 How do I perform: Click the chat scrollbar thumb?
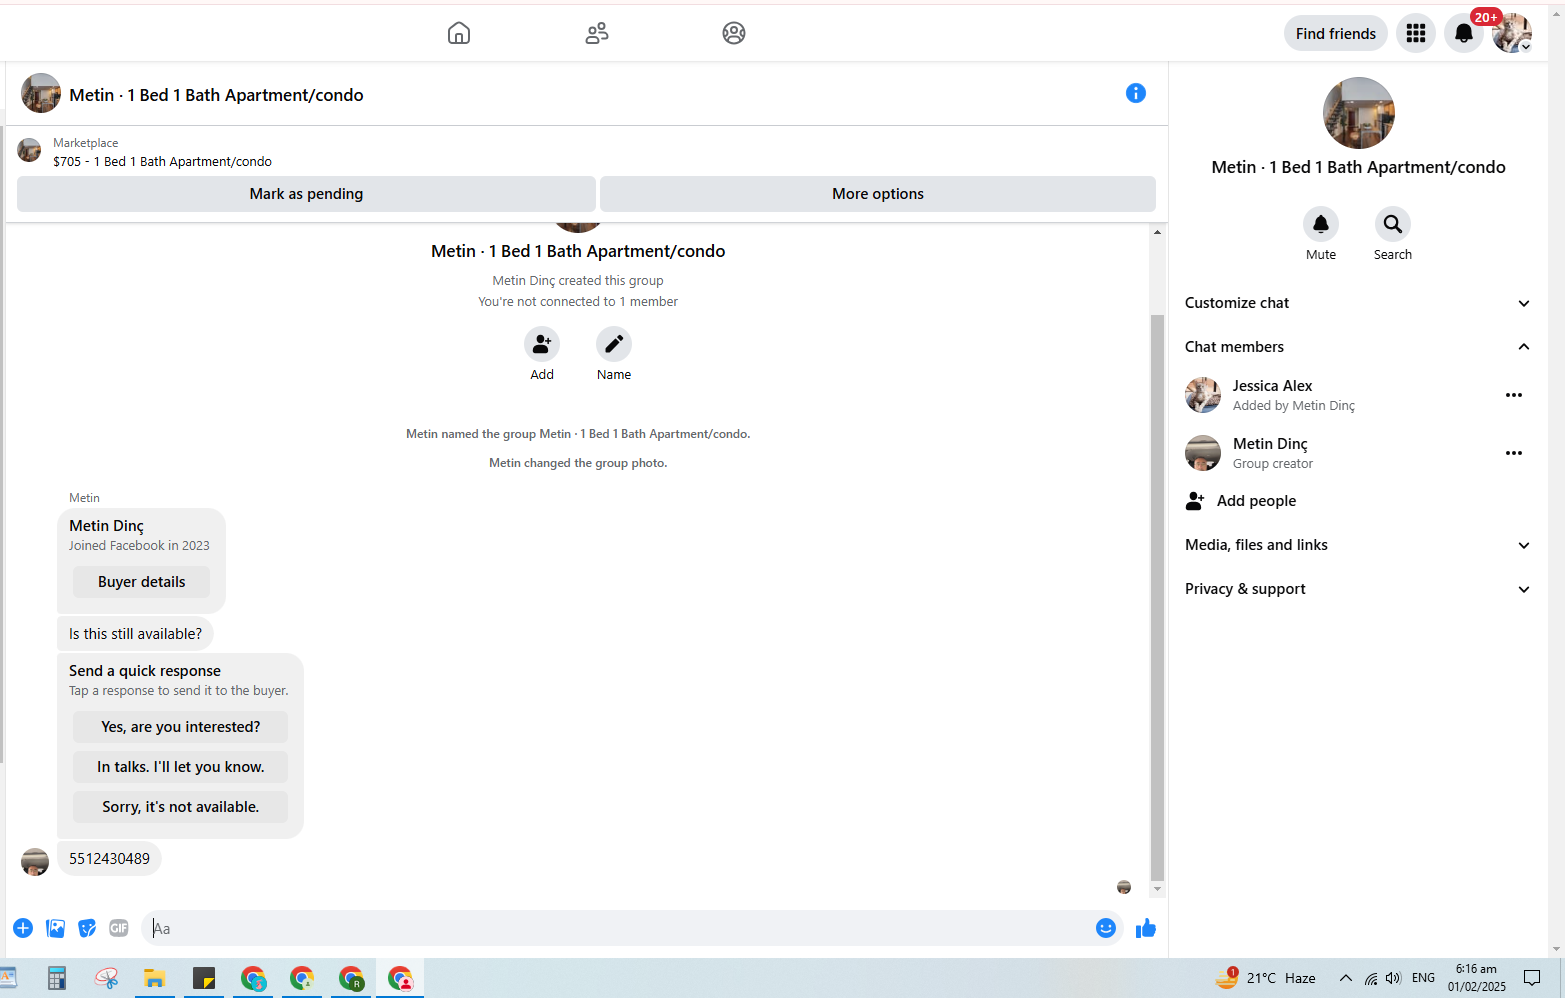pyautogui.click(x=1157, y=597)
